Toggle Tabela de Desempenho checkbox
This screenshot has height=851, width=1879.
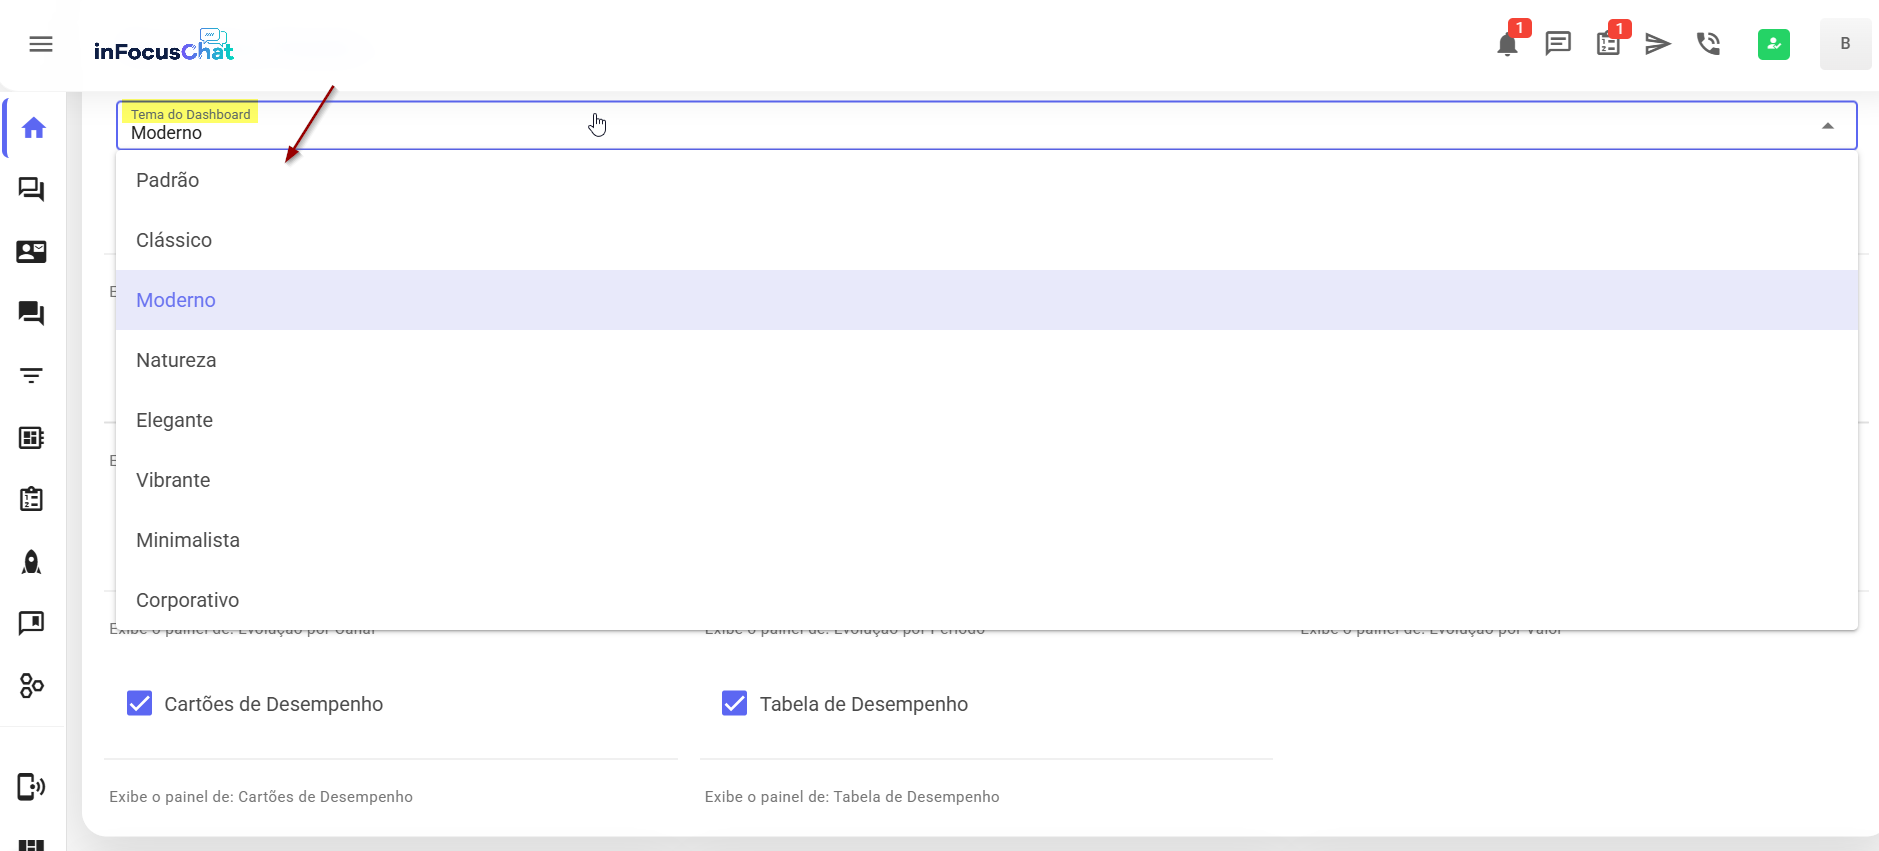735,704
